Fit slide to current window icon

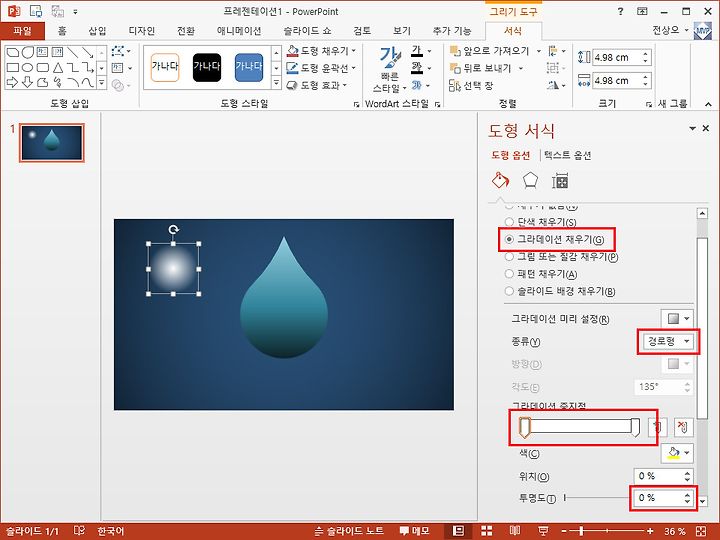tap(700, 531)
